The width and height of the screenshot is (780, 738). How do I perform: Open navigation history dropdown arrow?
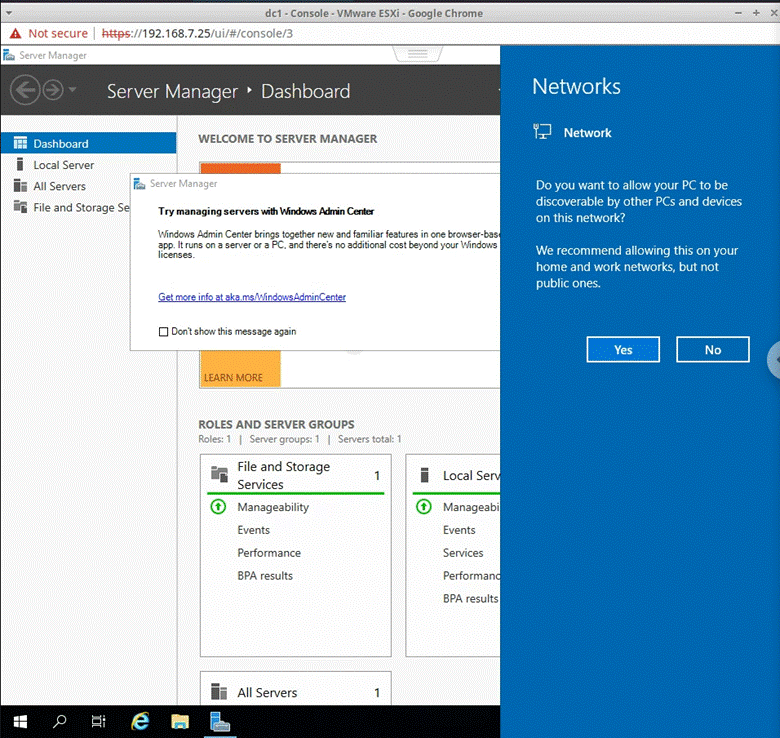(73, 90)
